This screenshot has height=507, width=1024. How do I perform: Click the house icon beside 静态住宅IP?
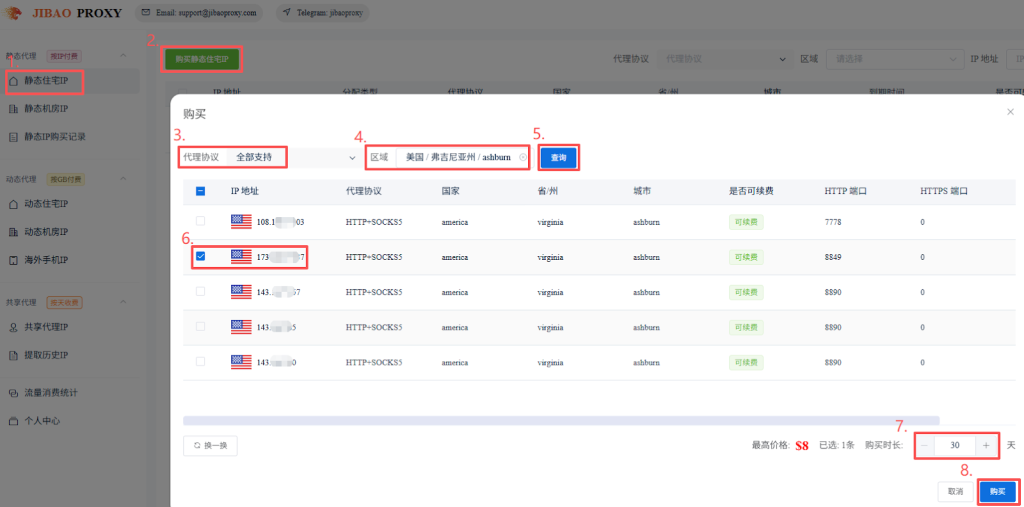click(x=14, y=80)
